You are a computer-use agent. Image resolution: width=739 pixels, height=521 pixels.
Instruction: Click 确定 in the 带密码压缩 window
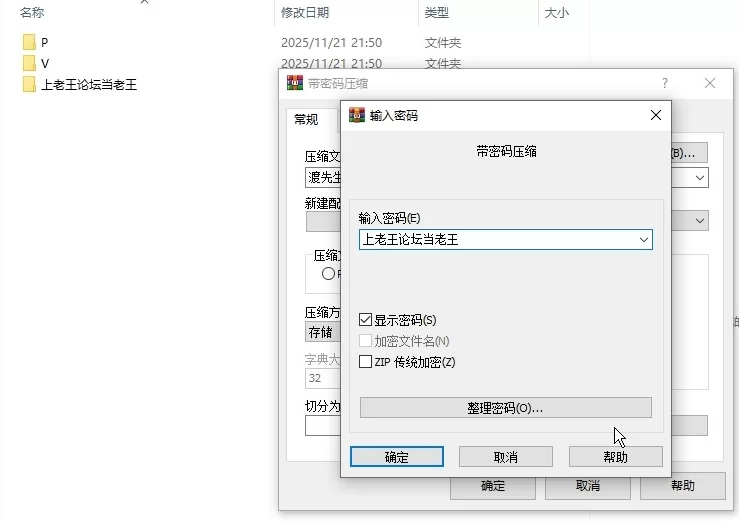(493, 487)
